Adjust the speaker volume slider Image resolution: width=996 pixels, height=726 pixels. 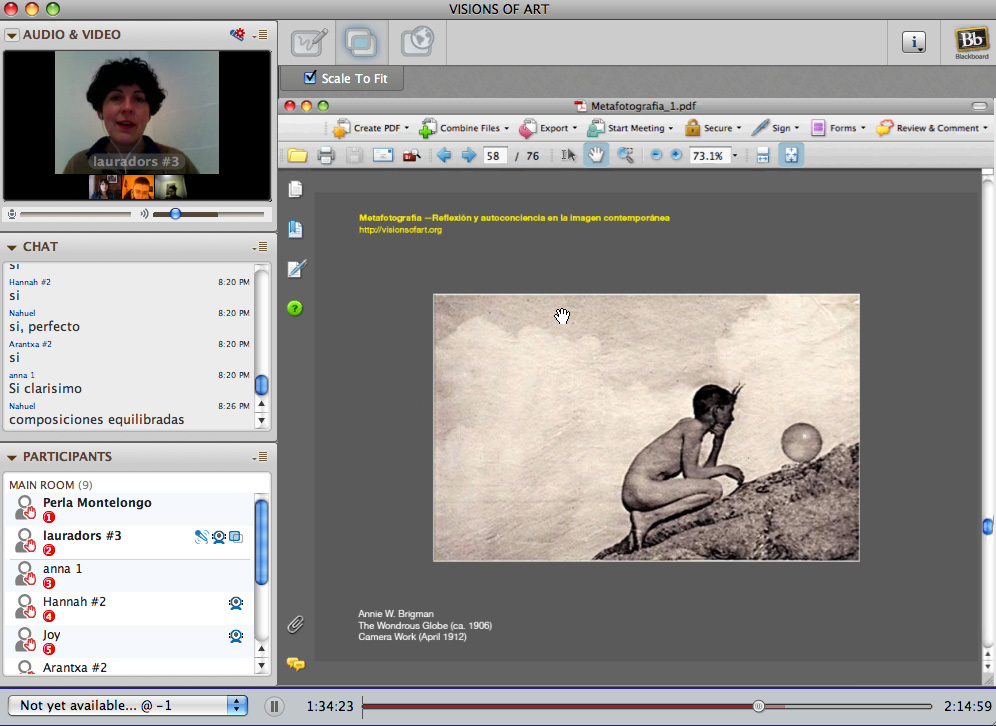tap(176, 214)
